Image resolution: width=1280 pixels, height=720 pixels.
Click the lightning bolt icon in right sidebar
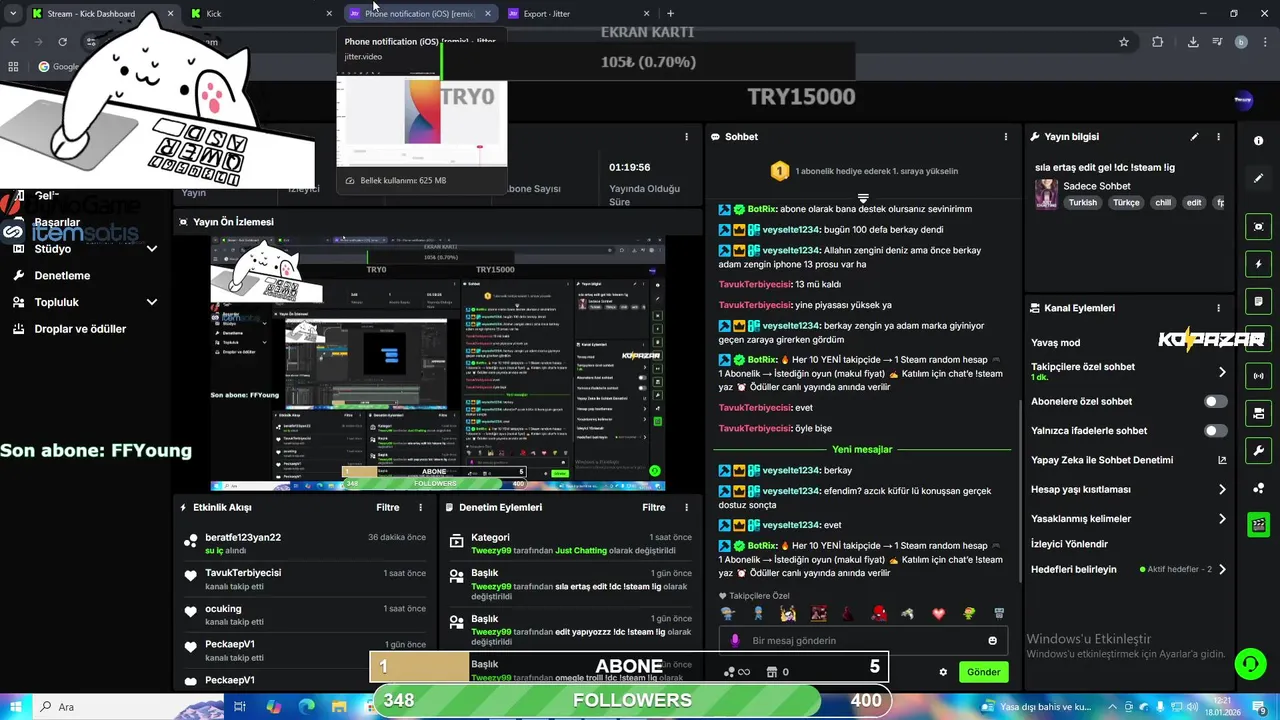pos(1258,264)
